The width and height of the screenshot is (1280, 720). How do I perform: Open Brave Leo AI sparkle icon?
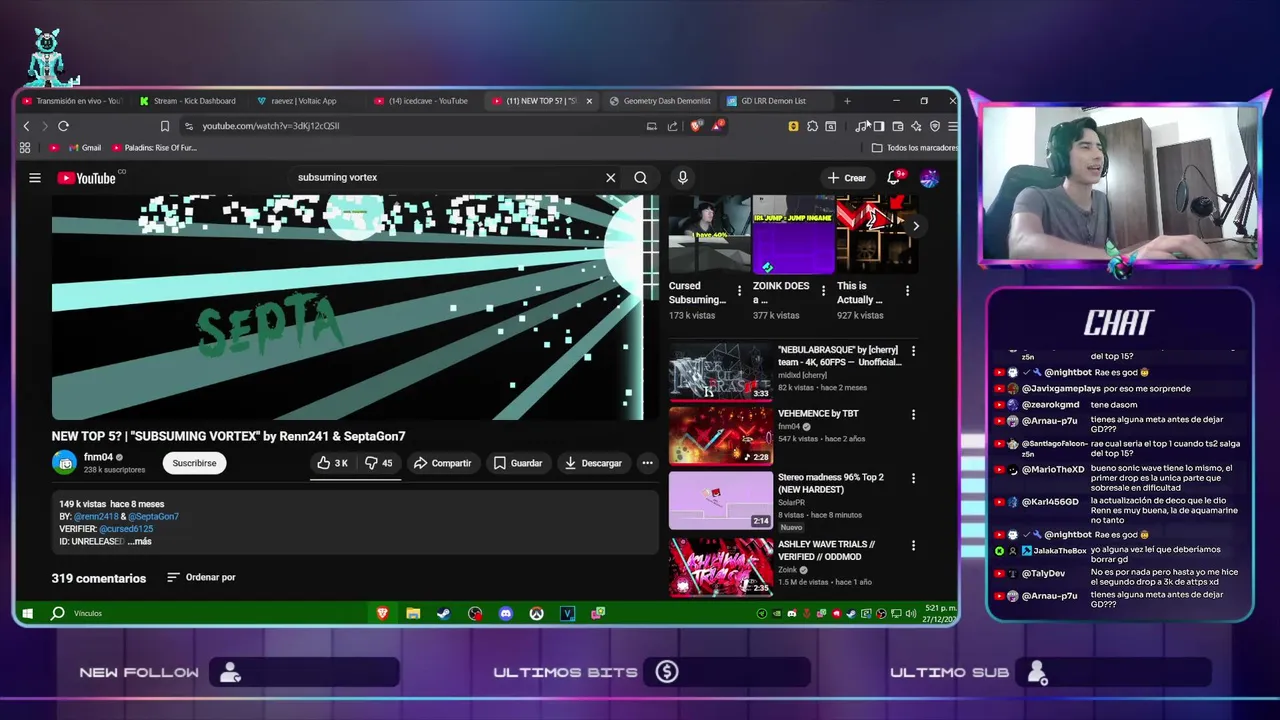click(916, 126)
